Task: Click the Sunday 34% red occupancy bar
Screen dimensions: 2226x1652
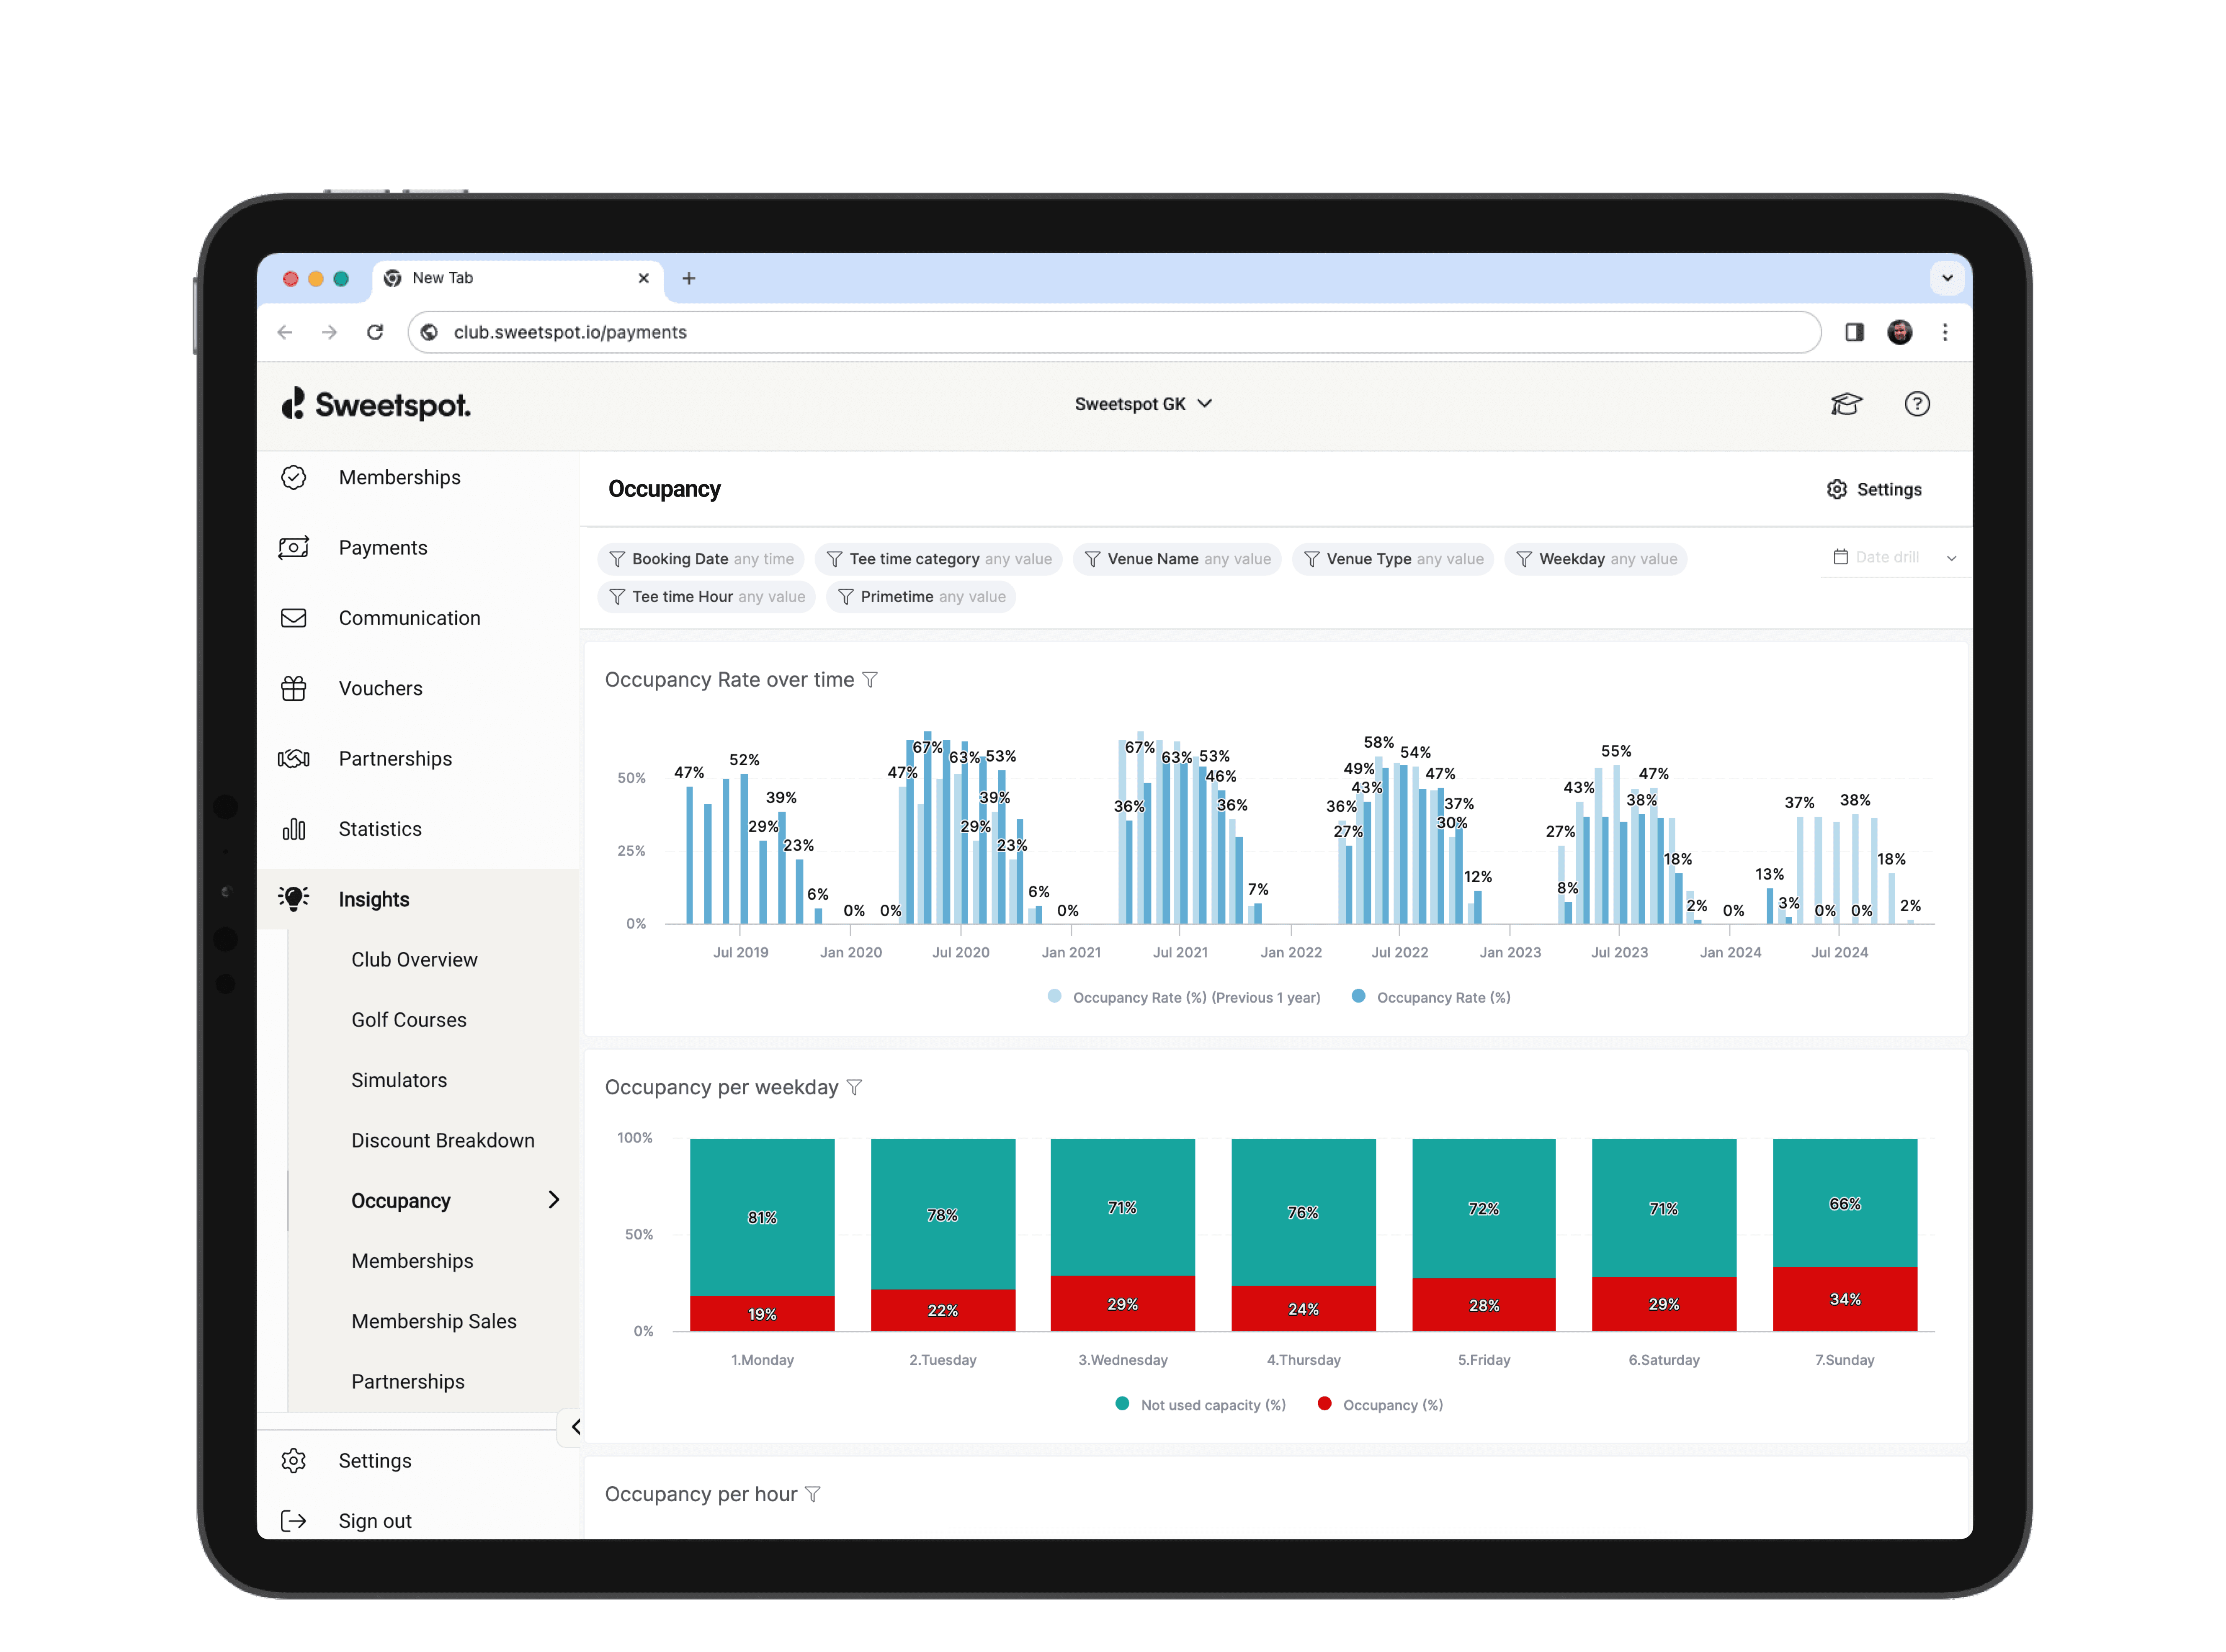Action: click(x=1844, y=1299)
